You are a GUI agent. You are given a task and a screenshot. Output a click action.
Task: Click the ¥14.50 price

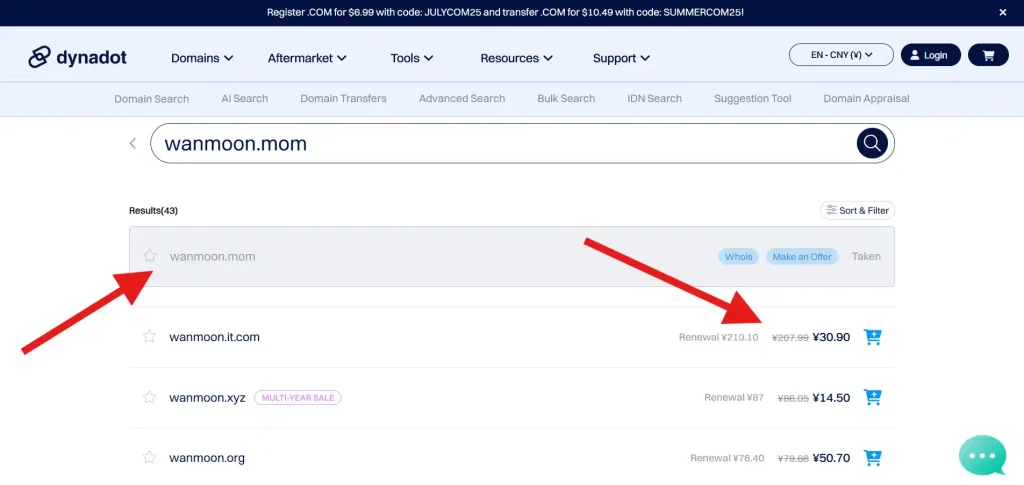tap(831, 398)
